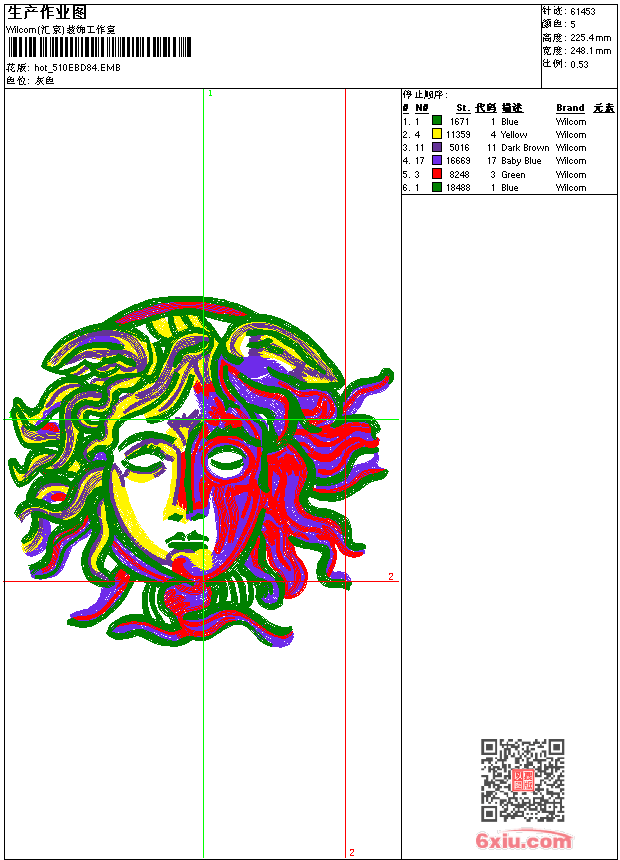This screenshot has height=860, width=620.
Task: Click stitch count 11359 in the Yellow row
Action: (x=458, y=134)
